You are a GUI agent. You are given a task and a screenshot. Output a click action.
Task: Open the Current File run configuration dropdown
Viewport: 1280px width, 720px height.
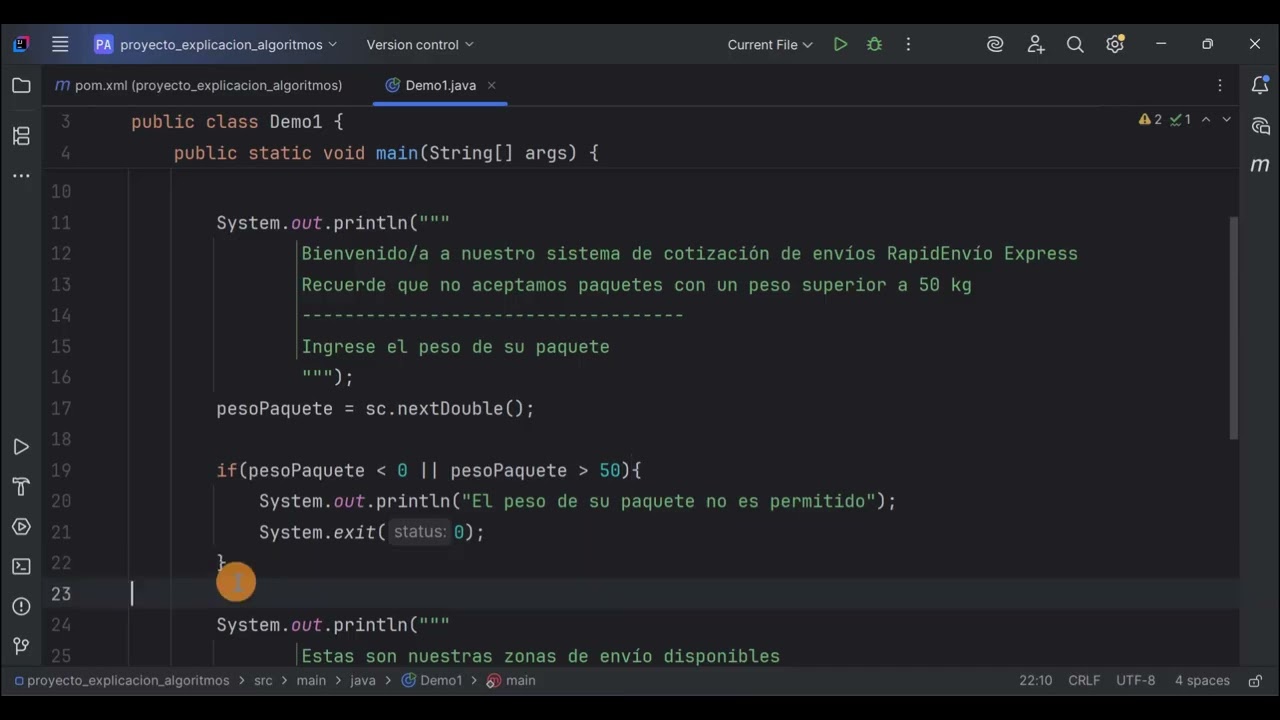(x=770, y=45)
